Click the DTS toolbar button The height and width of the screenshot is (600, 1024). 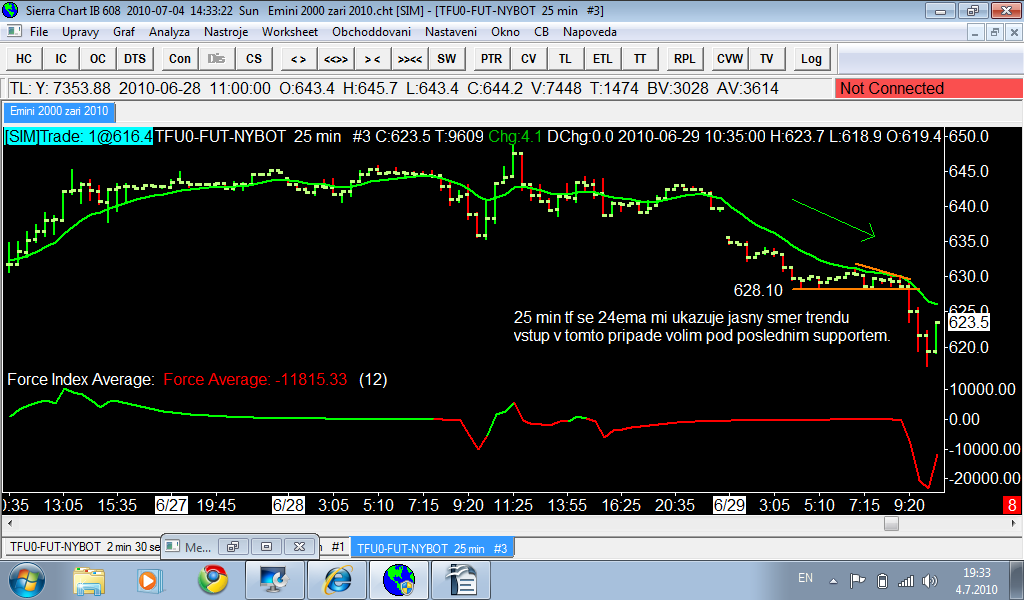(x=135, y=59)
